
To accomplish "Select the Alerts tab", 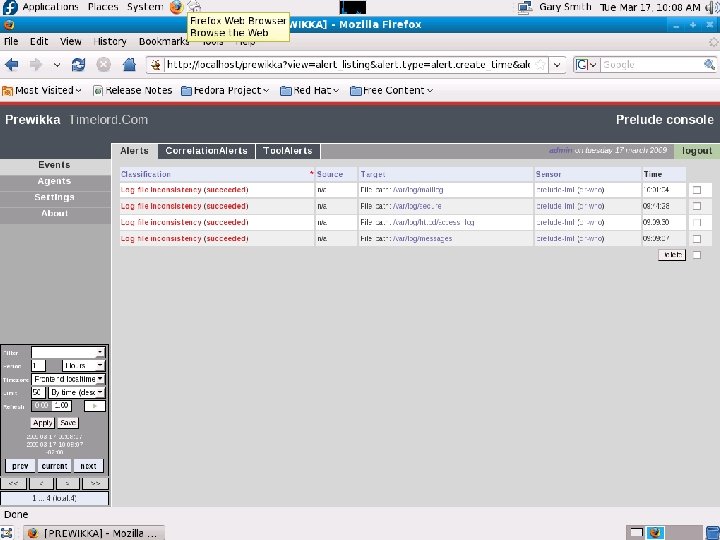I will [x=134, y=151].
